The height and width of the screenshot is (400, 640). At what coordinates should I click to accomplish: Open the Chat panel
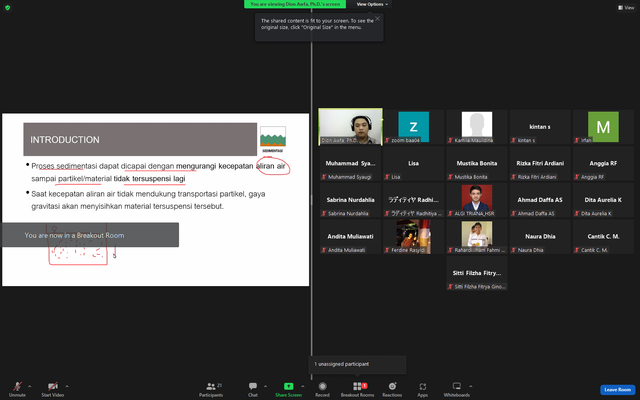click(x=253, y=389)
